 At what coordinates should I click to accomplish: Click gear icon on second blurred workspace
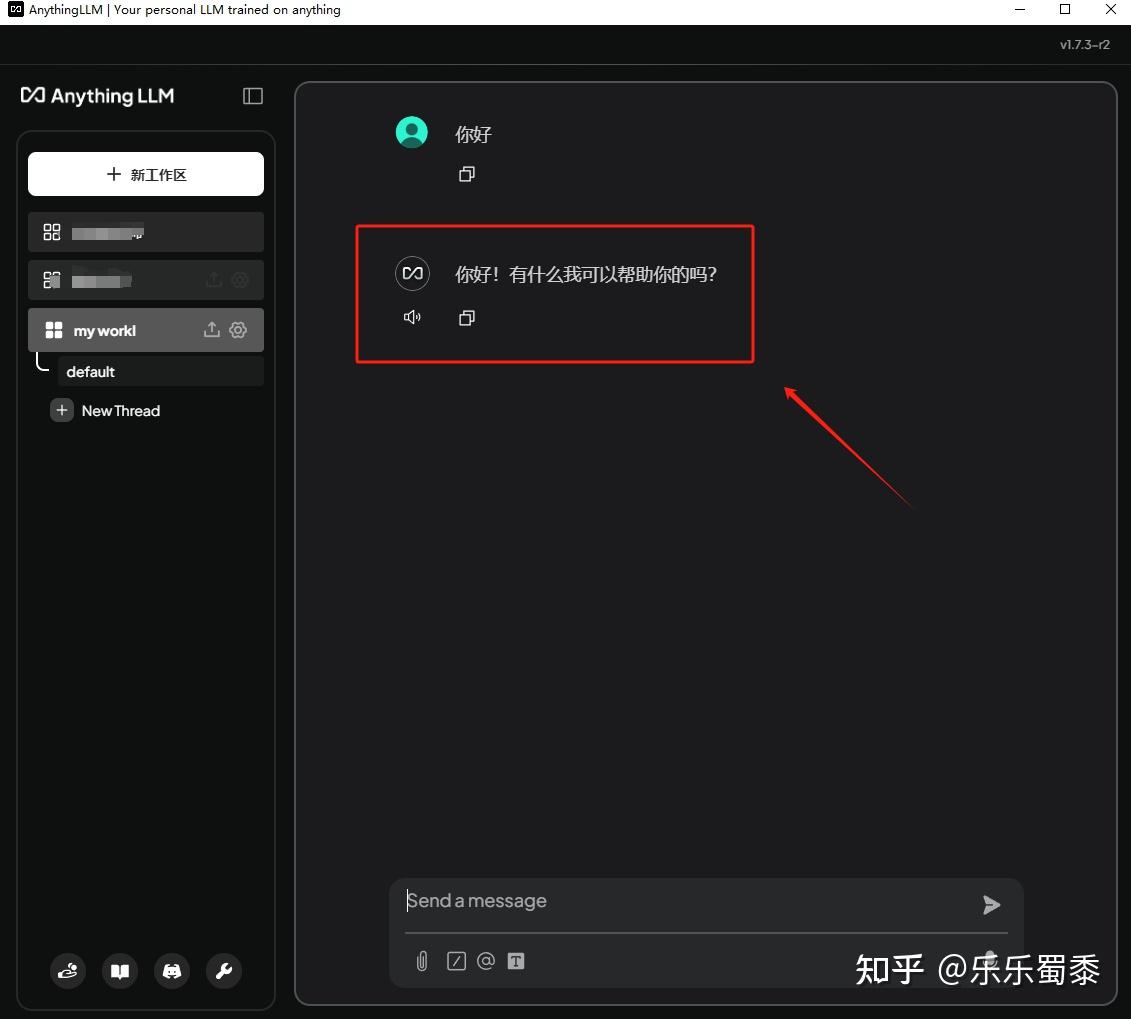click(240, 280)
